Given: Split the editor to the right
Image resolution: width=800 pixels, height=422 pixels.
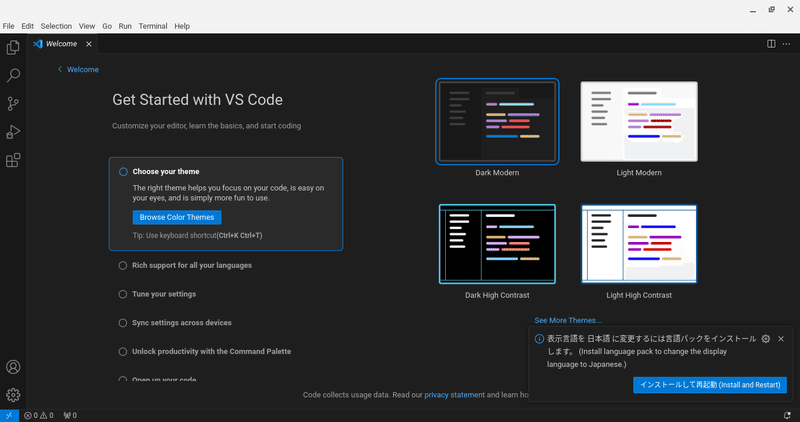Looking at the screenshot, I should [771, 44].
